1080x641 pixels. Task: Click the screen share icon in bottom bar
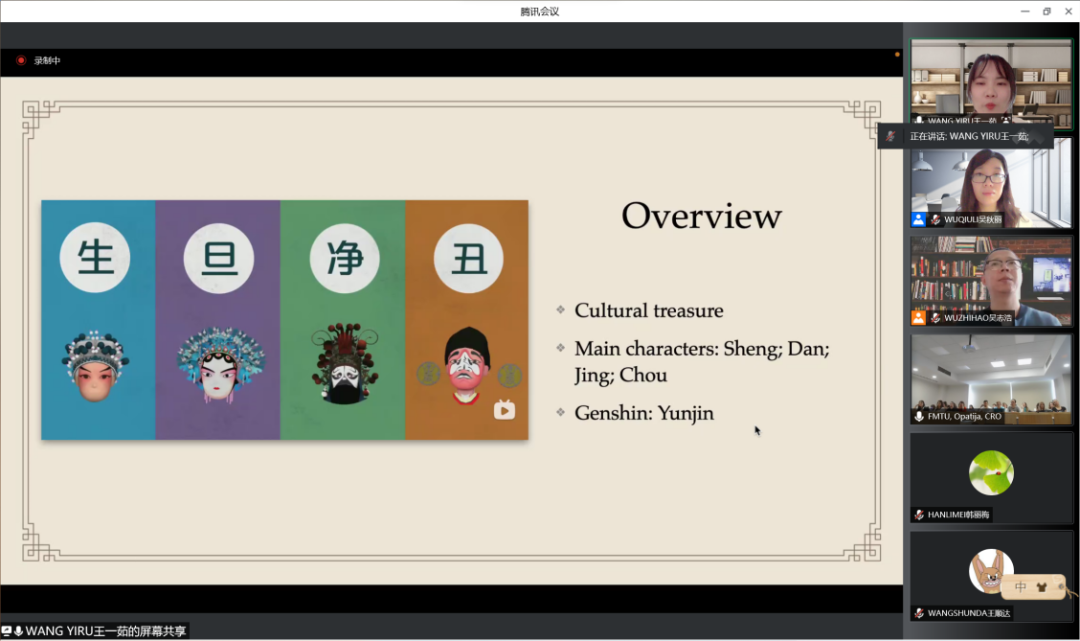coord(7,631)
